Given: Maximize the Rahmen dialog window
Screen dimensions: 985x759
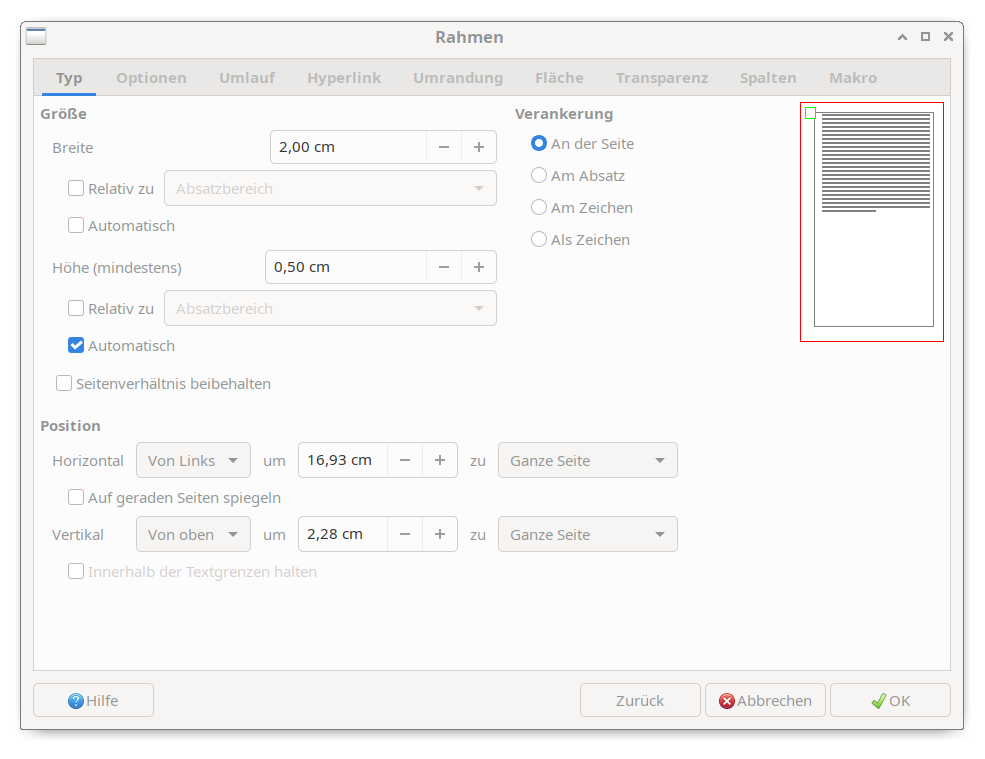Looking at the screenshot, I should (925, 37).
